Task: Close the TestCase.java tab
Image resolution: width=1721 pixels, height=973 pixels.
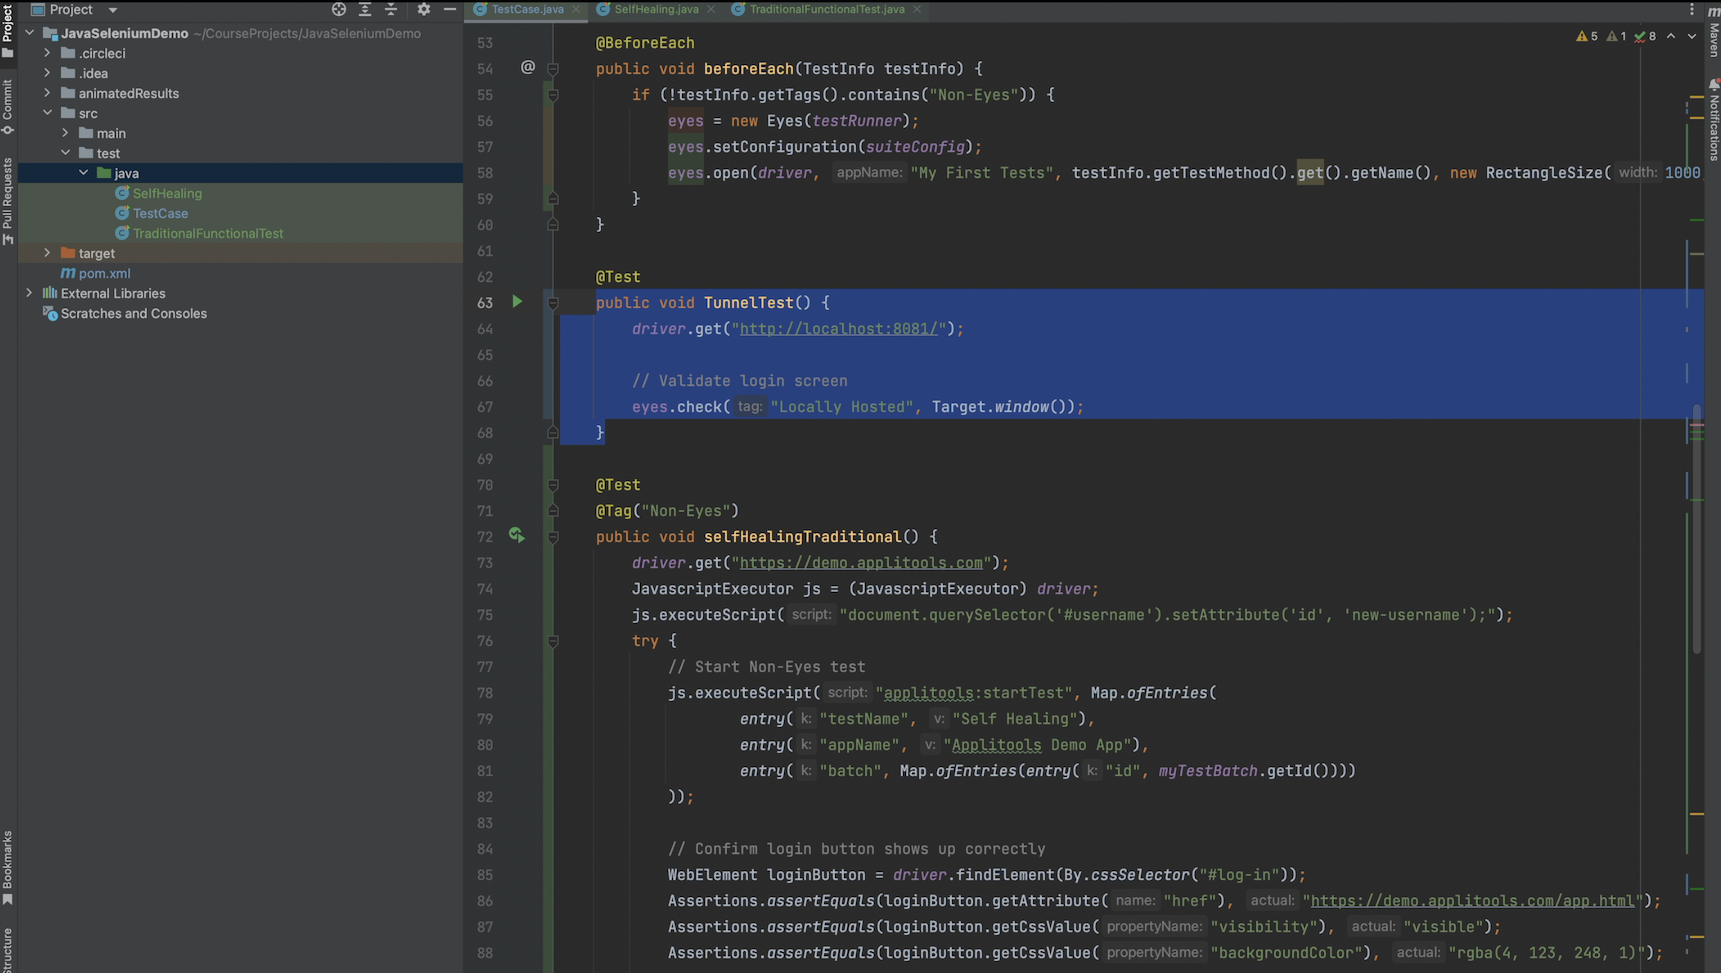Action: click(x=576, y=9)
